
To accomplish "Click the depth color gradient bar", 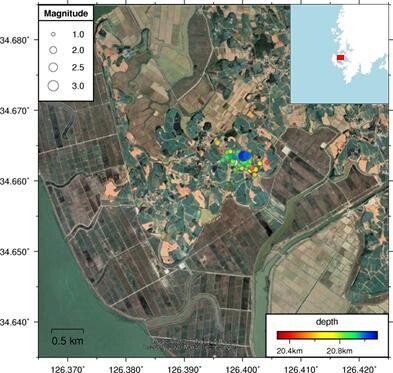I will [327, 335].
